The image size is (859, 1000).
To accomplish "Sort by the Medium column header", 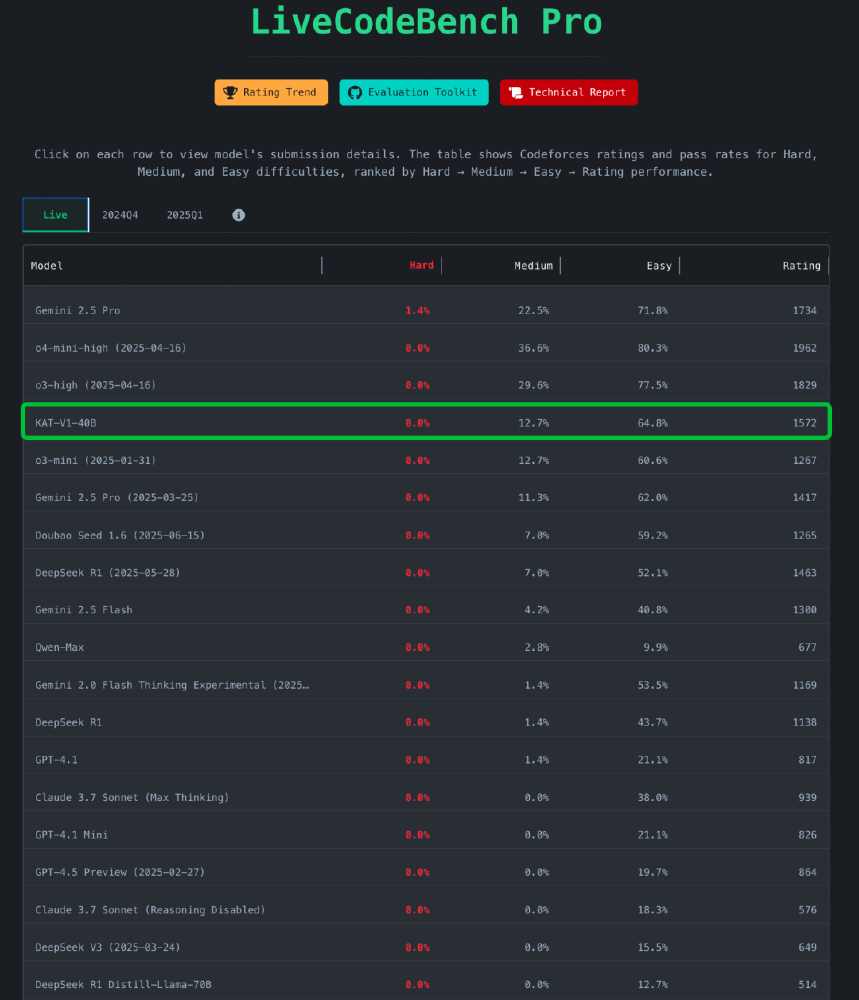I will (x=533, y=265).
